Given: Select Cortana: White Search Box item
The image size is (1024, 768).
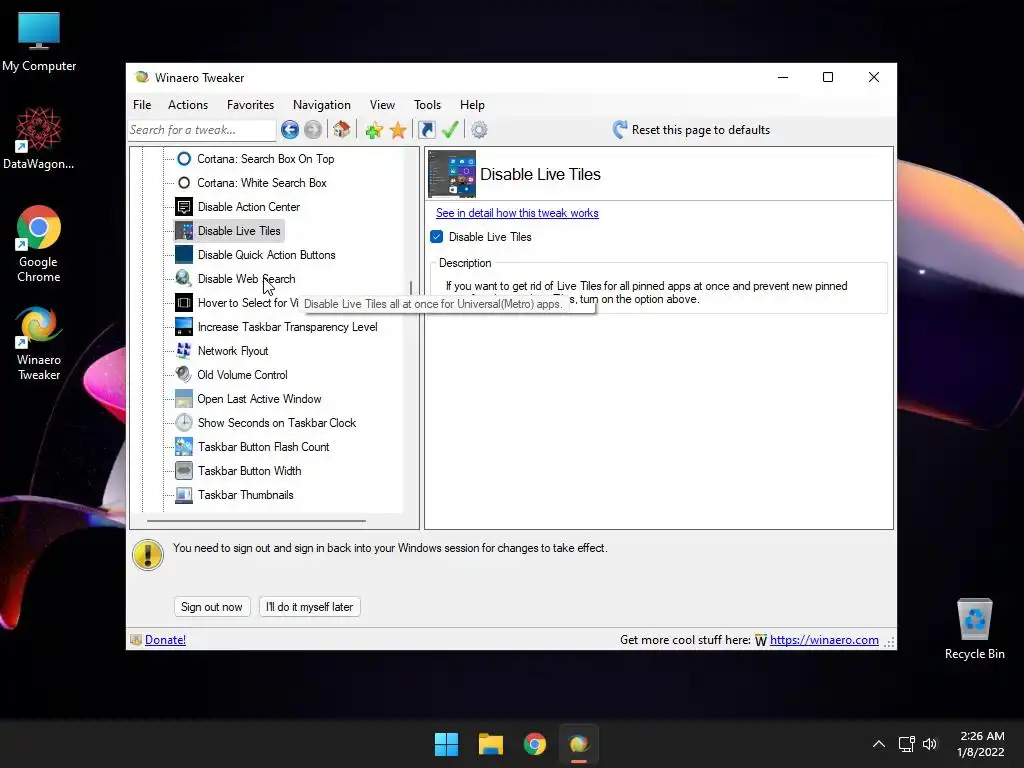Looking at the screenshot, I should (262, 183).
